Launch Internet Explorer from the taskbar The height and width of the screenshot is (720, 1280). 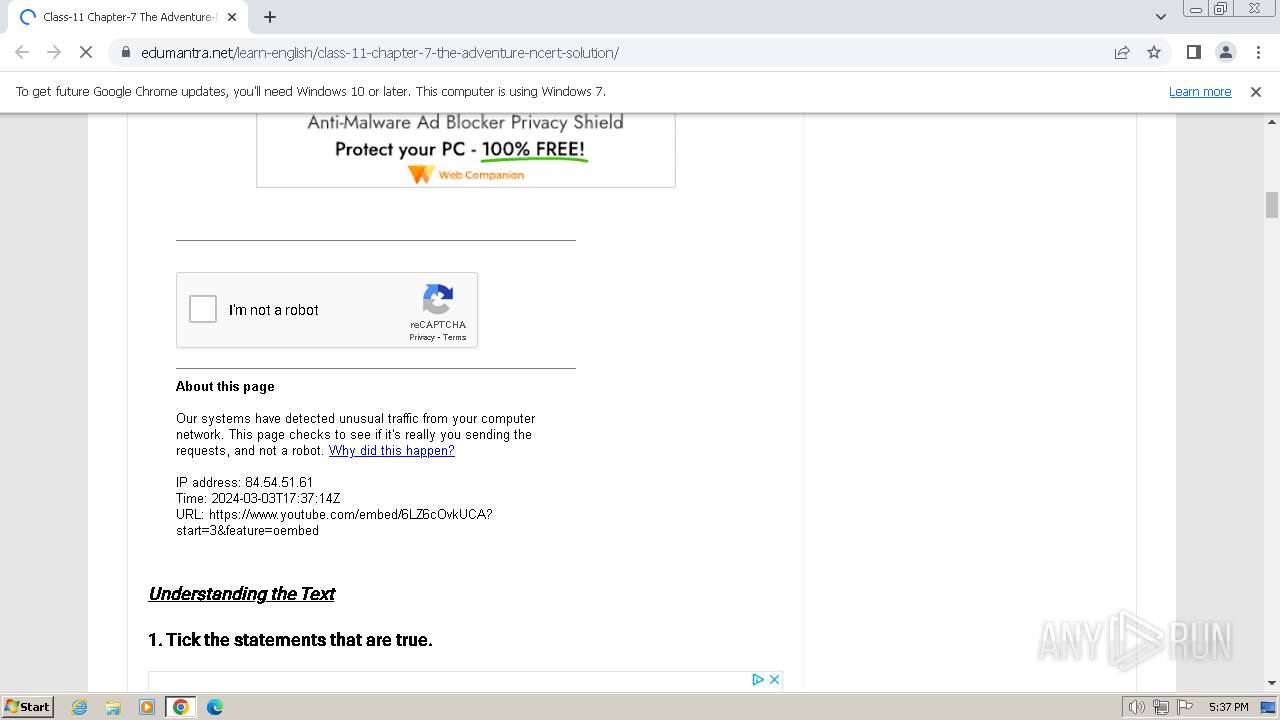pyautogui.click(x=80, y=707)
